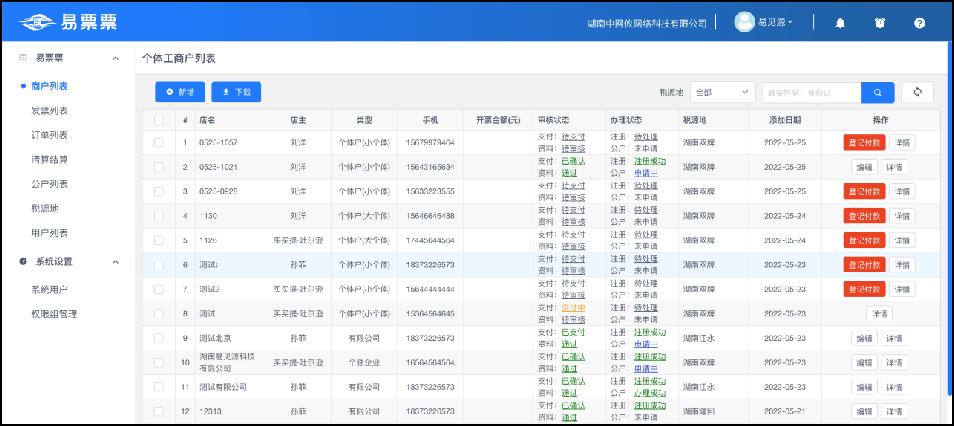This screenshot has width=954, height=426.
Task: Click 登记付款 for row 1
Action: point(865,142)
